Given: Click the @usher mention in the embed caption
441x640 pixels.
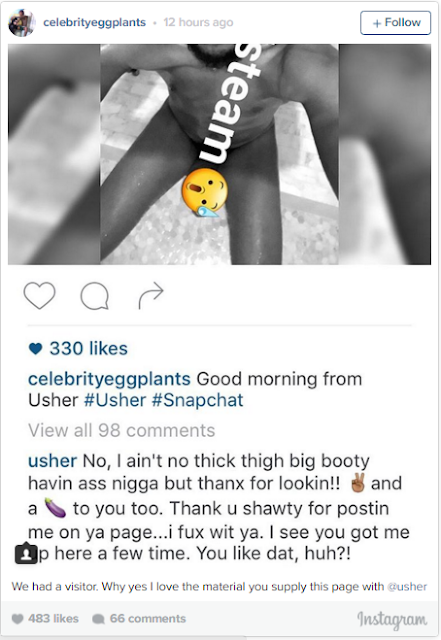Looking at the screenshot, I should [x=407, y=587].
